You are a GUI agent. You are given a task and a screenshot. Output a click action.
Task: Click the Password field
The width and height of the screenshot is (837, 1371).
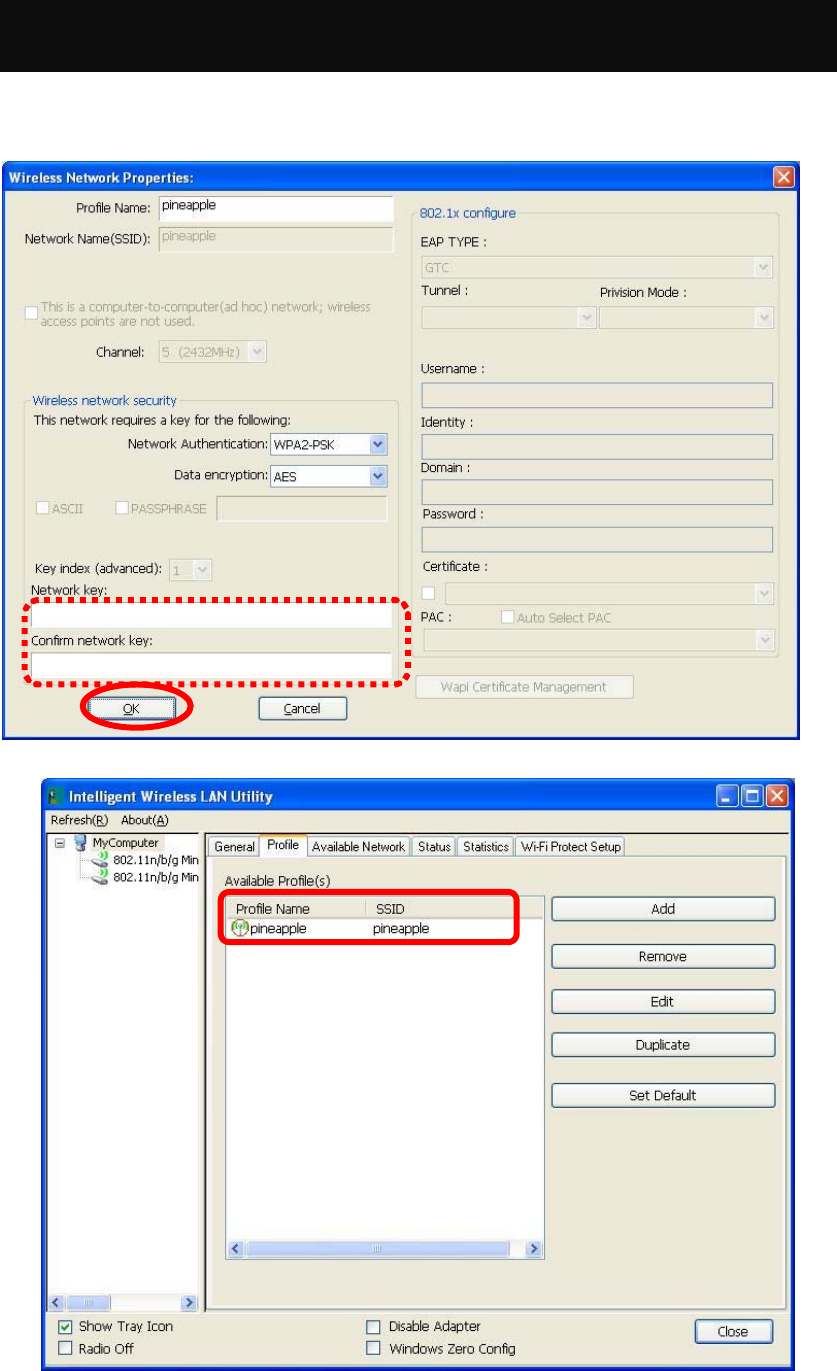598,540
